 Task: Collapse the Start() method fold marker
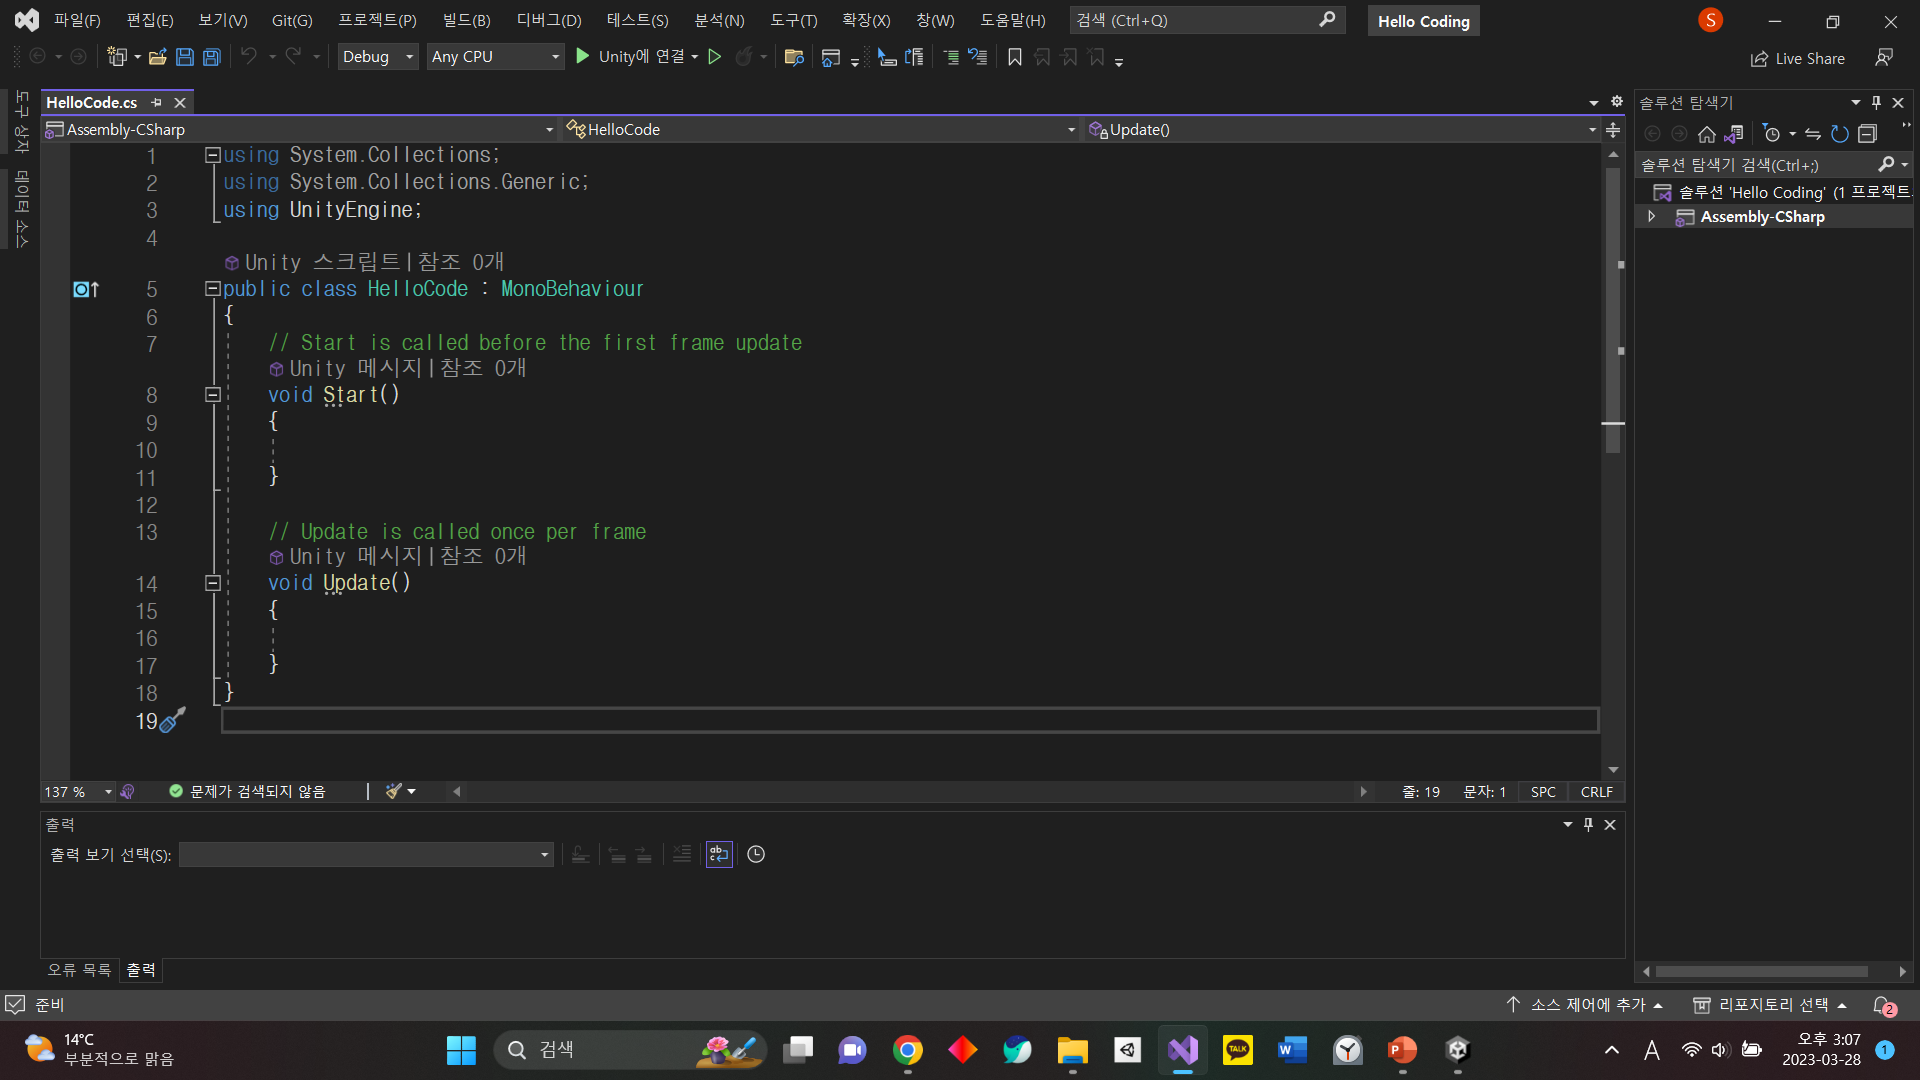tap(212, 395)
